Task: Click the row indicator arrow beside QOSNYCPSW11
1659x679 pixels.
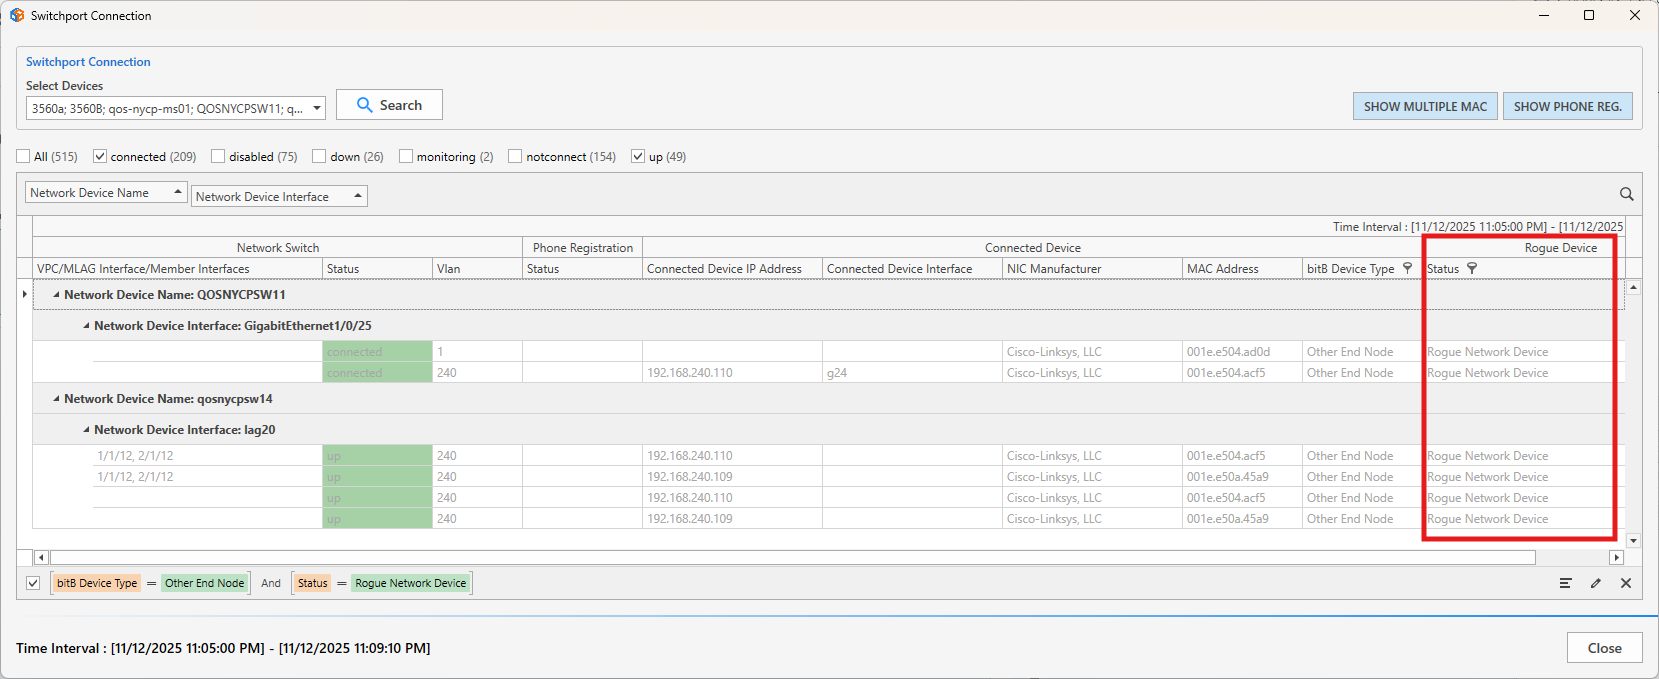Action: coord(25,294)
